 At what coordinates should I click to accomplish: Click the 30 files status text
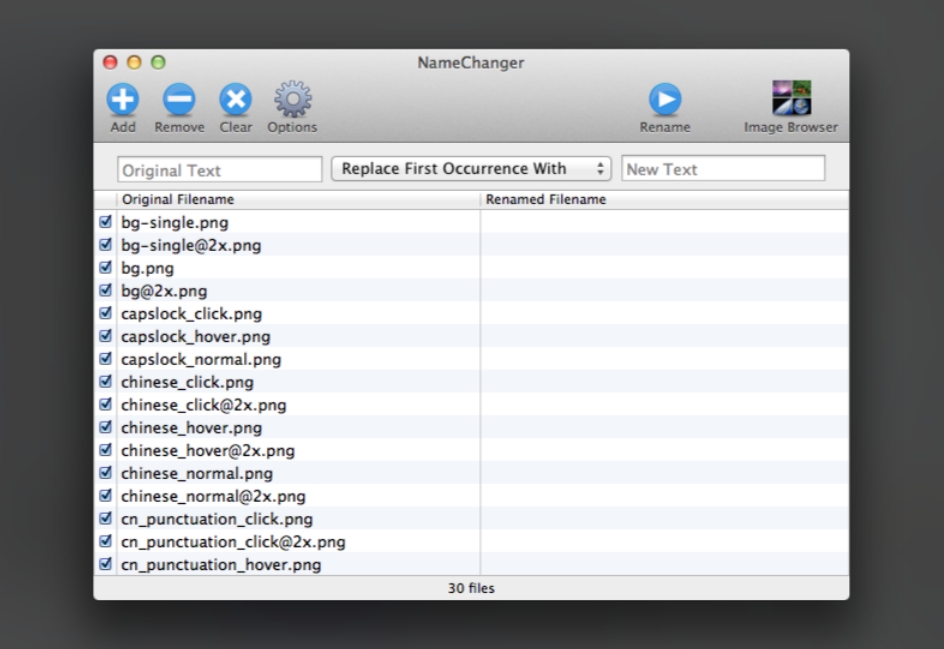(x=471, y=588)
